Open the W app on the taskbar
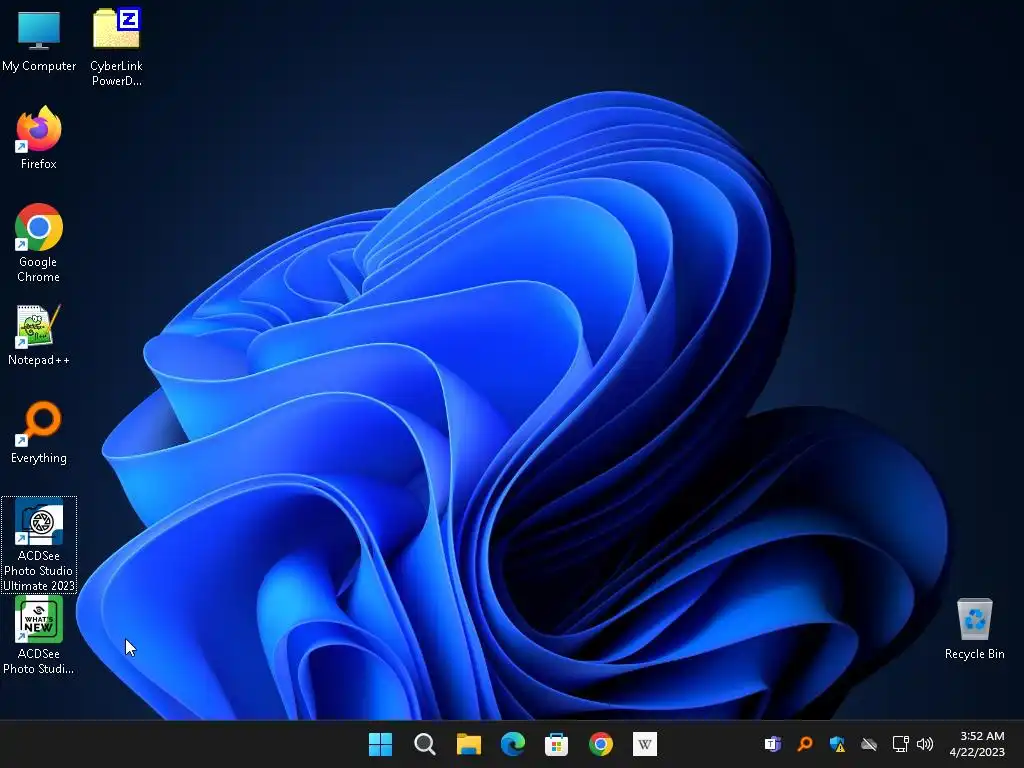Viewport: 1024px width, 768px height. [645, 744]
